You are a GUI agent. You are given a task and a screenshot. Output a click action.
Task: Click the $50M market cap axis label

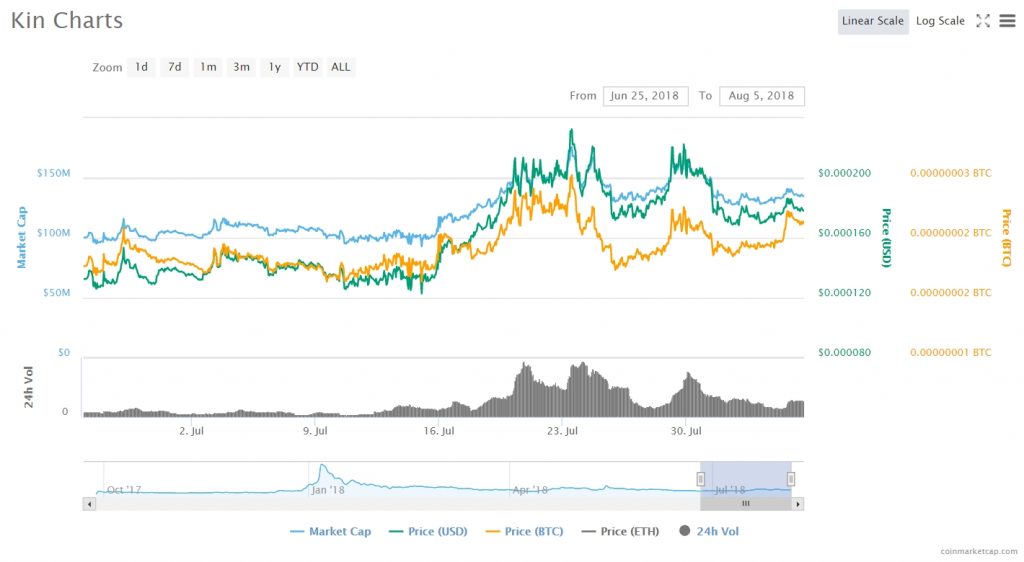pyautogui.click(x=56, y=292)
